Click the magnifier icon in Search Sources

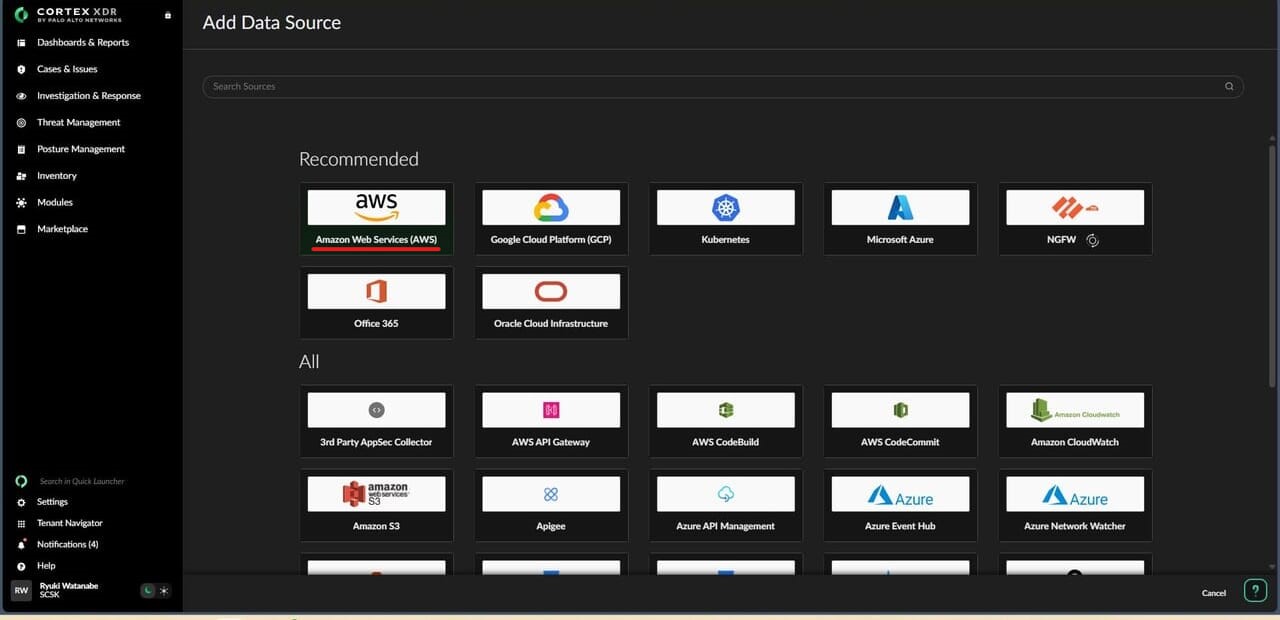[x=1229, y=87]
